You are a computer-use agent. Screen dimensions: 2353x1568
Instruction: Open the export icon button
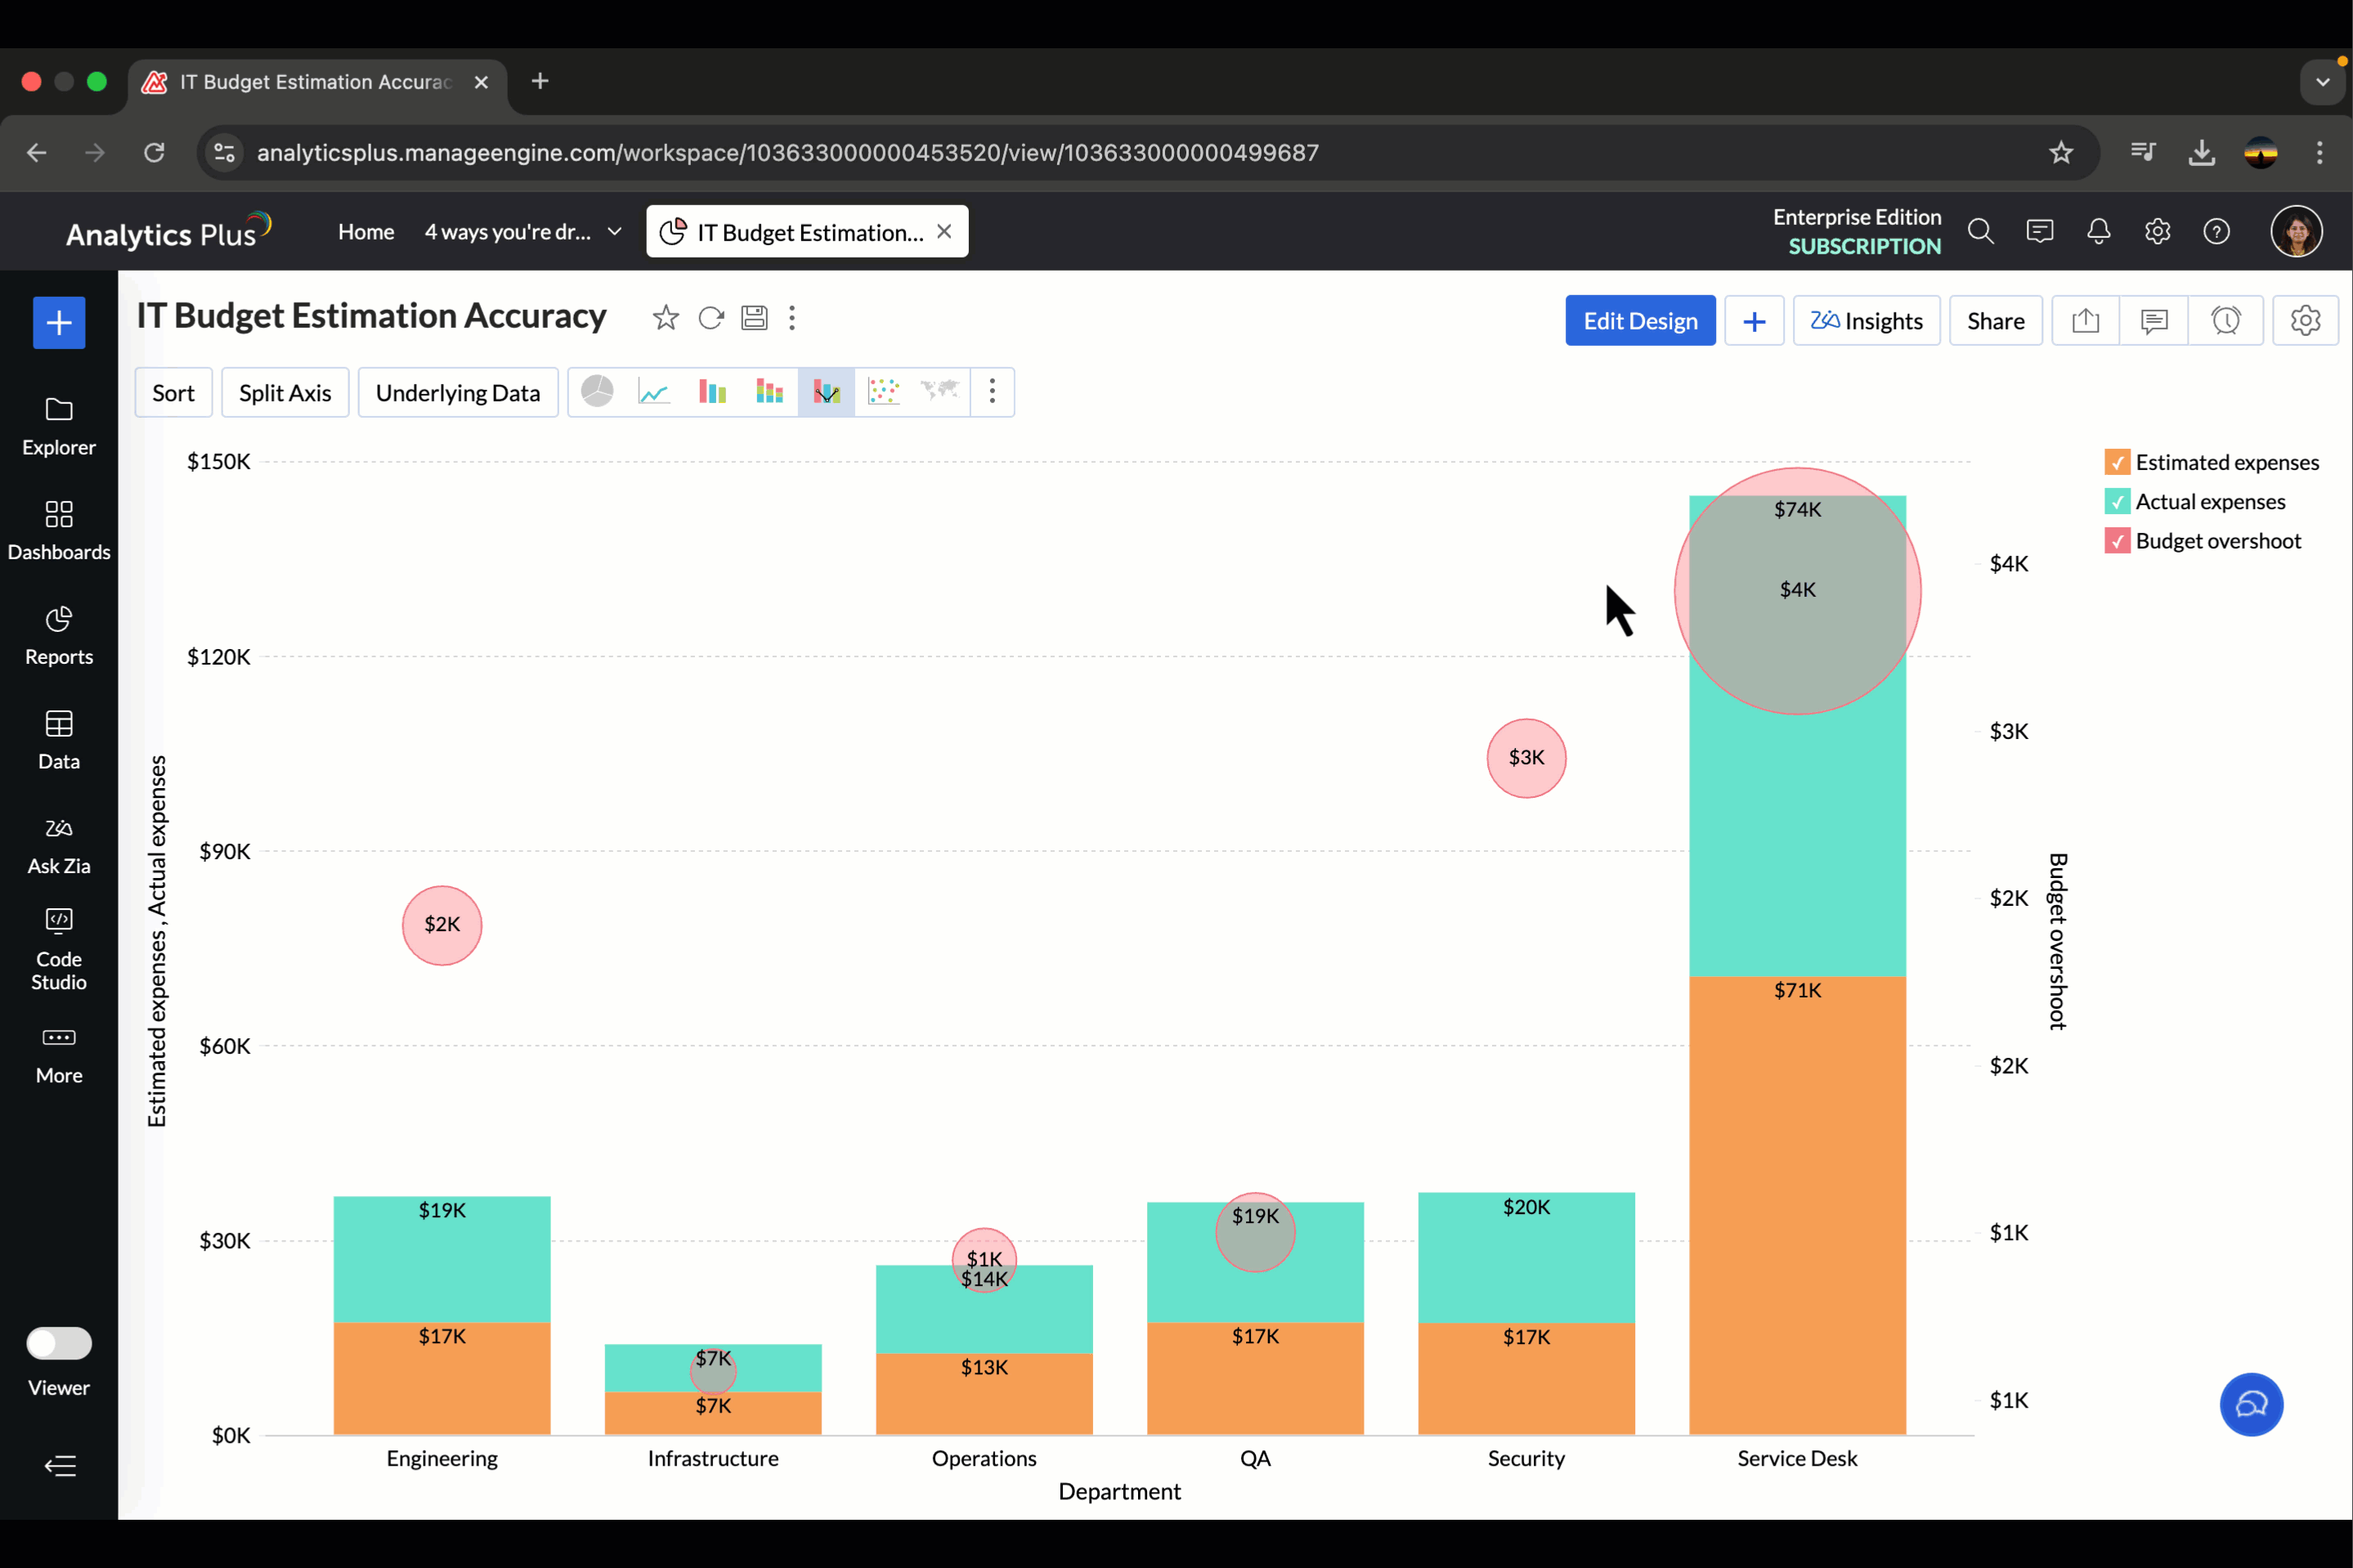[x=2085, y=321]
